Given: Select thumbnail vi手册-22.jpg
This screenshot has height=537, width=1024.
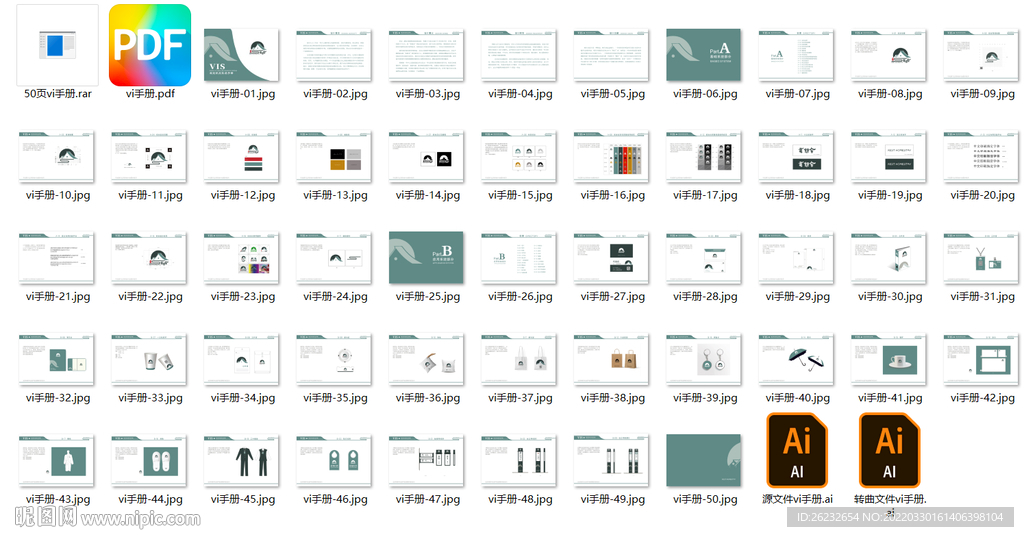Looking at the screenshot, I should (150, 258).
